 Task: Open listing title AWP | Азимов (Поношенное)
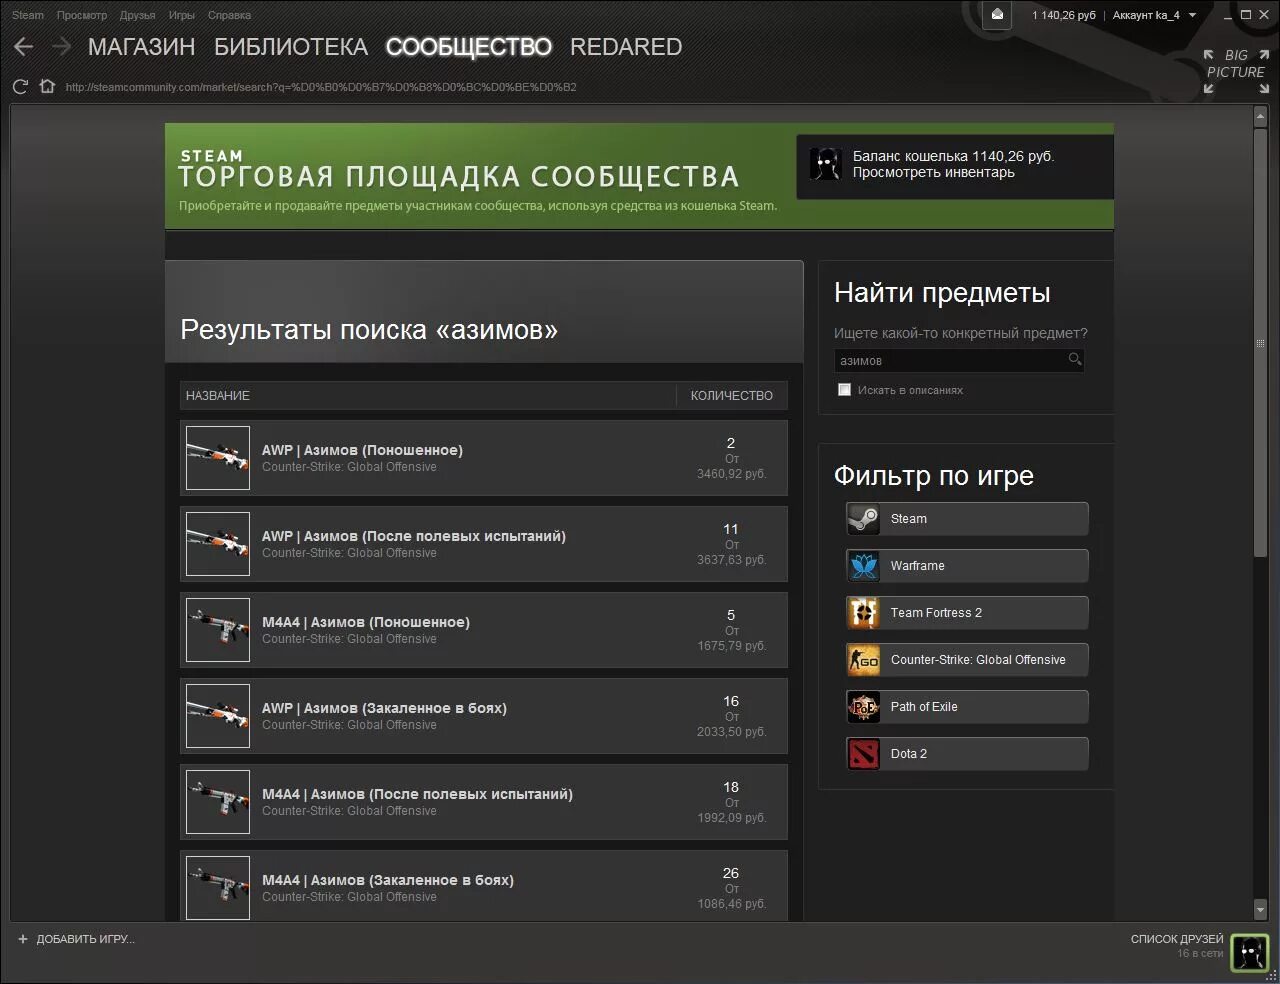[x=362, y=450]
